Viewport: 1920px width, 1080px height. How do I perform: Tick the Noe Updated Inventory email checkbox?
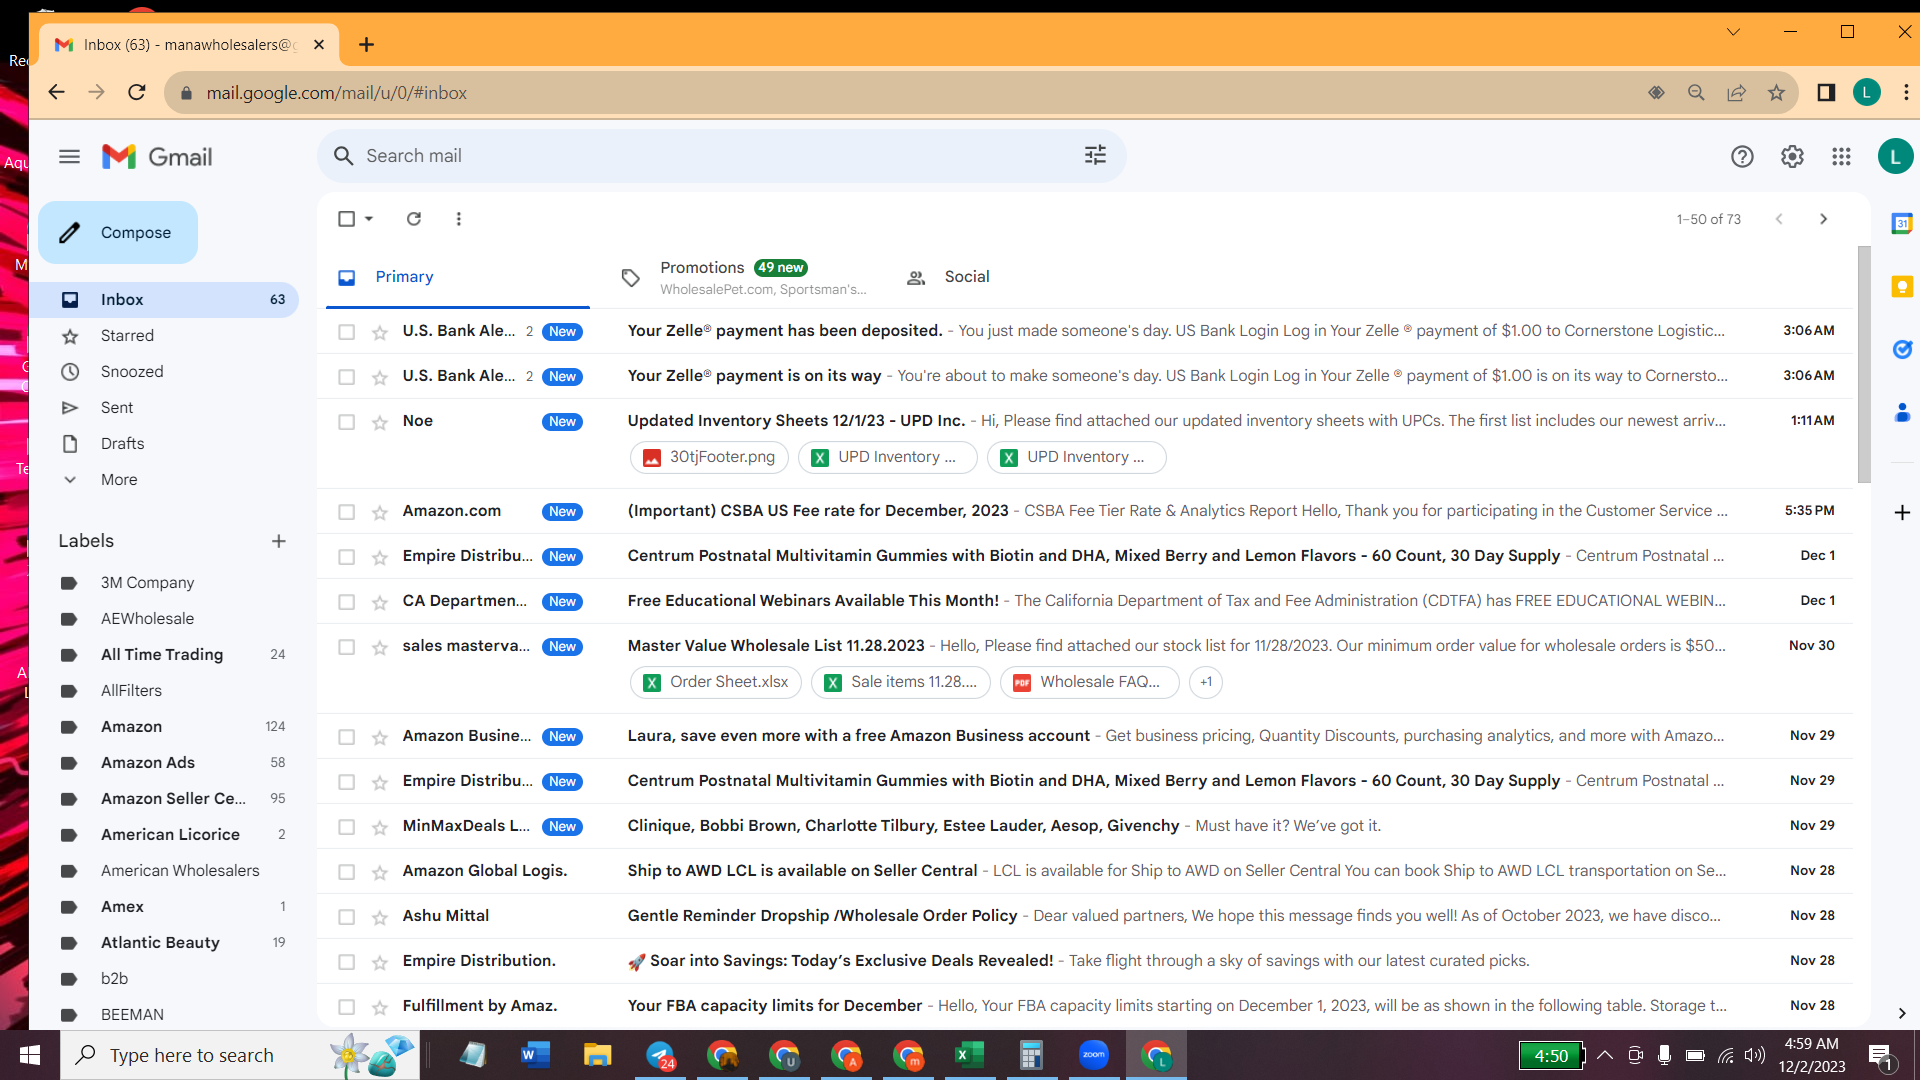tap(346, 422)
